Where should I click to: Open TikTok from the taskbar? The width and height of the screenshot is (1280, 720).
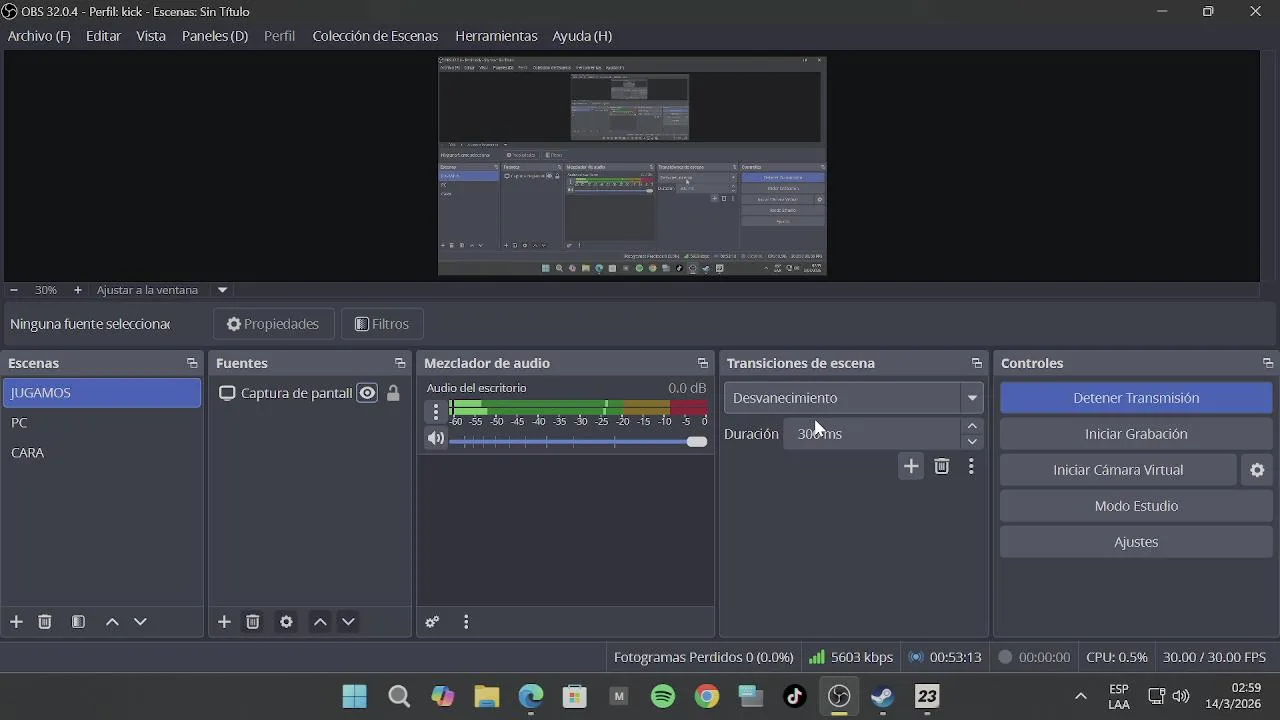pyautogui.click(x=795, y=696)
